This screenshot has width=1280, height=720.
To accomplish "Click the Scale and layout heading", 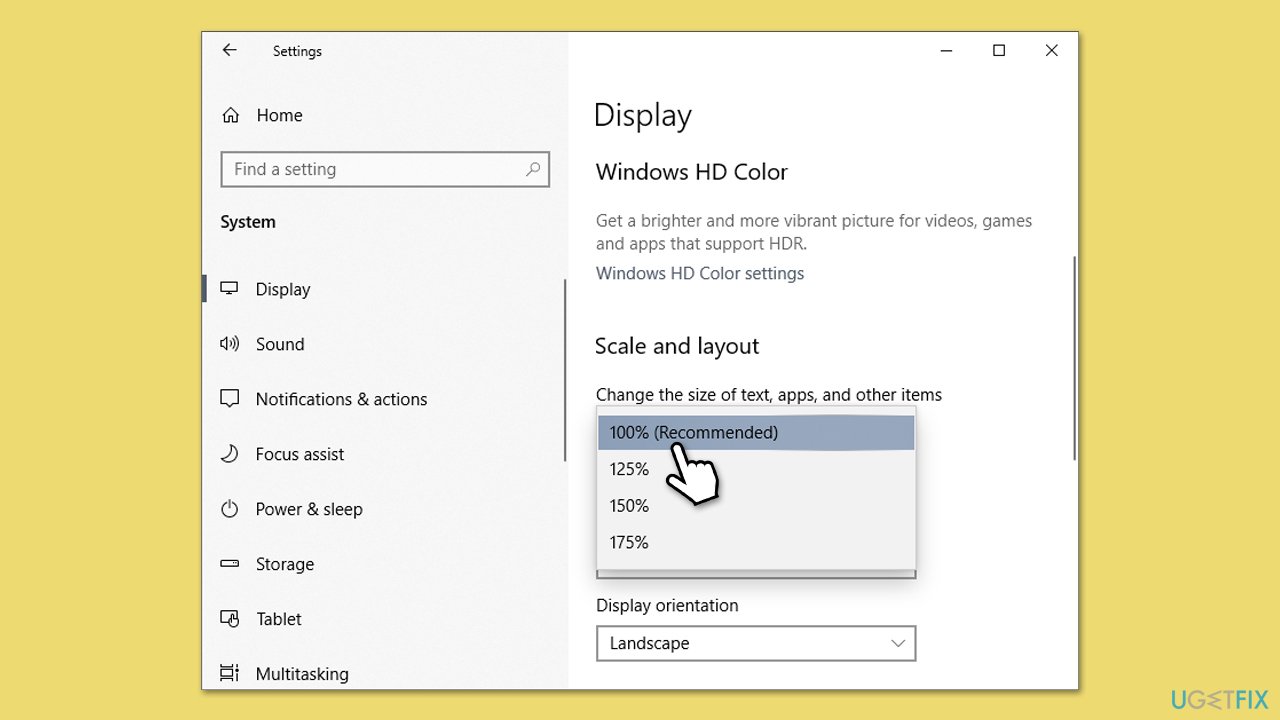I will click(x=677, y=346).
